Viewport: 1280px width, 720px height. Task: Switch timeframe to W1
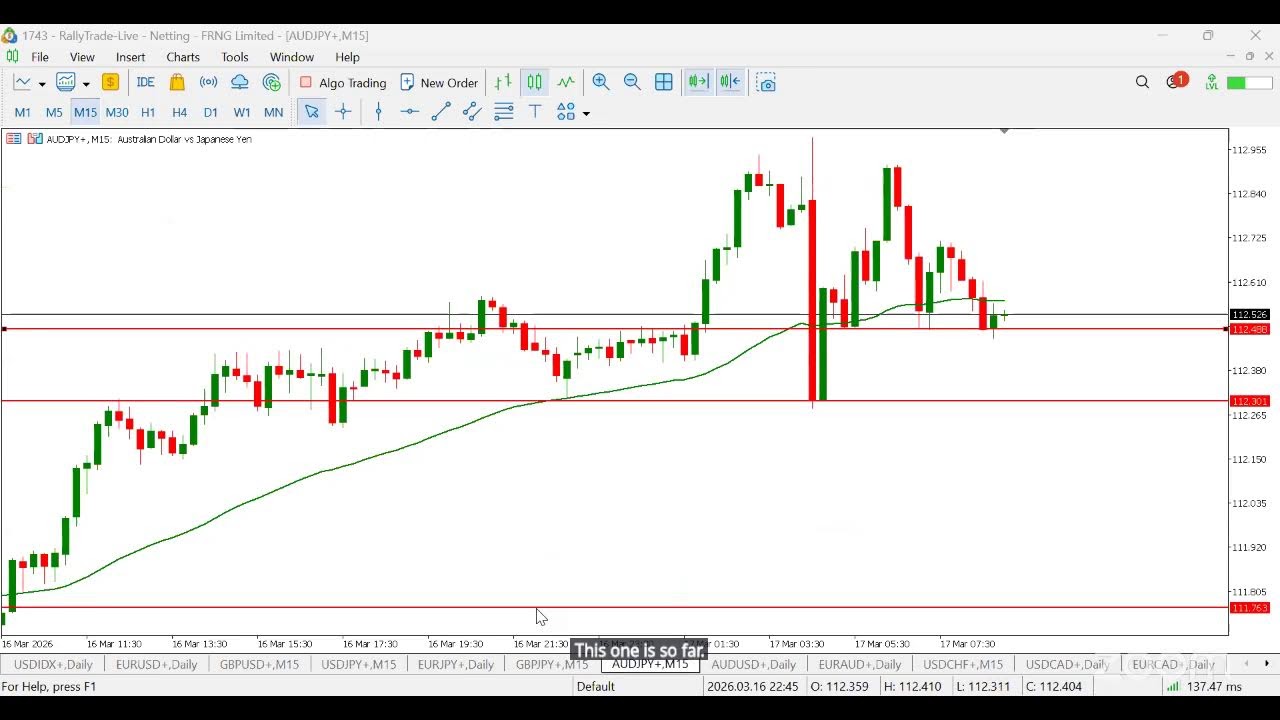(x=242, y=112)
